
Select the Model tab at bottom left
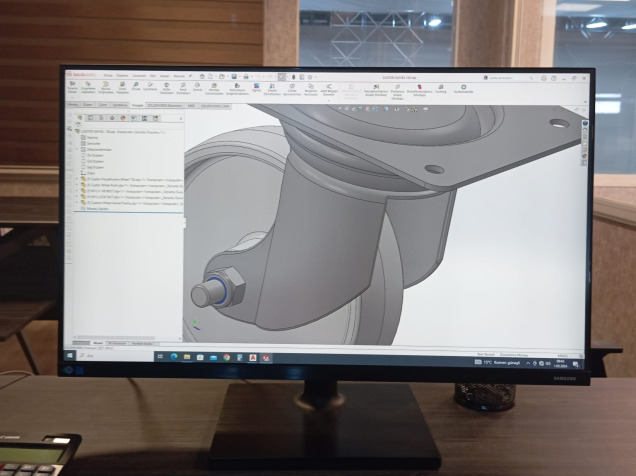click(x=98, y=342)
